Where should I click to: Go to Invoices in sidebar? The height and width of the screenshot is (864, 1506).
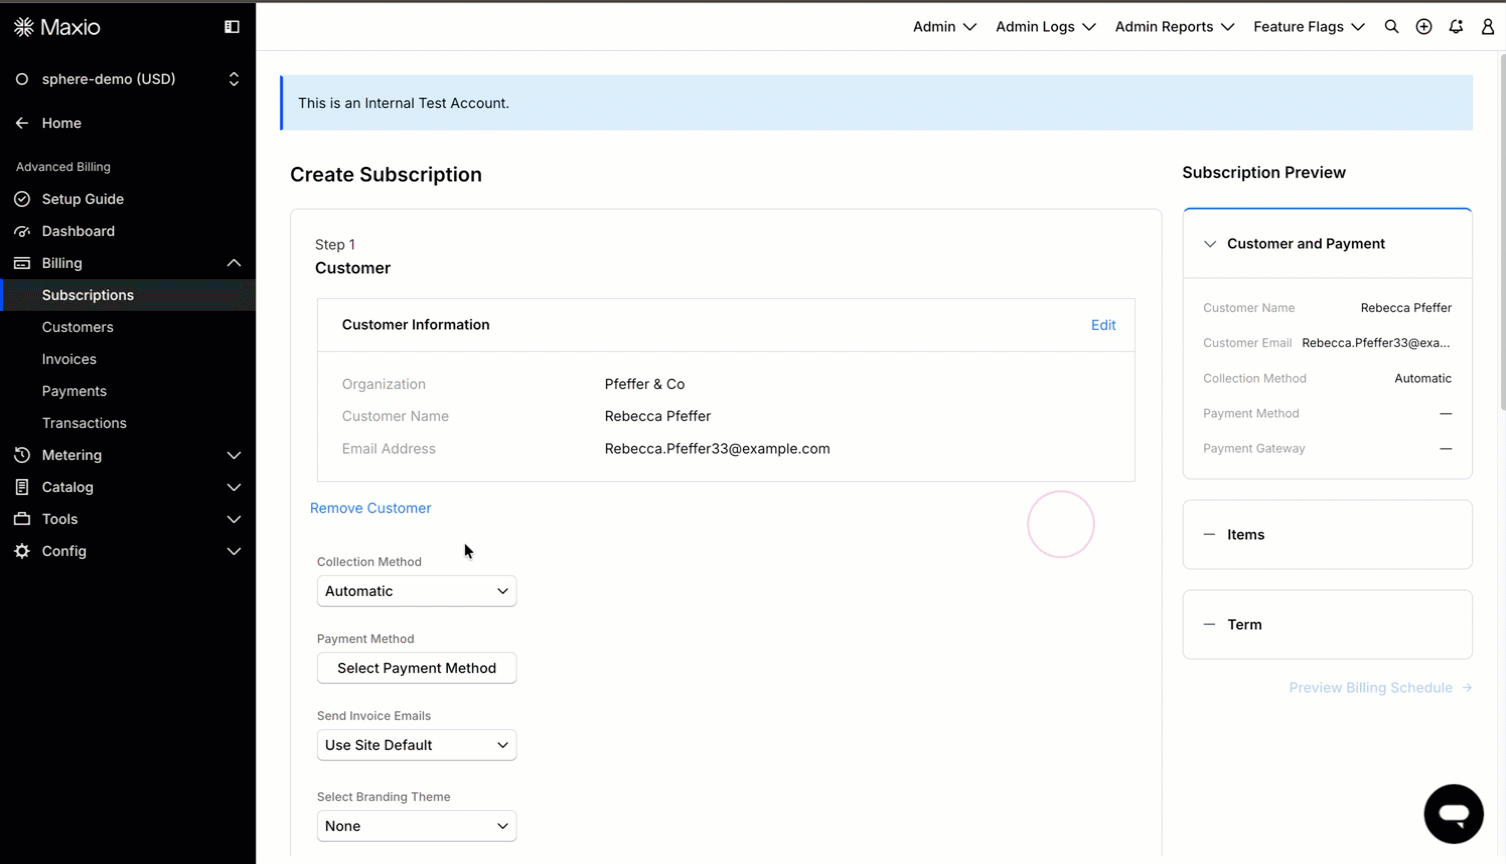pos(69,359)
